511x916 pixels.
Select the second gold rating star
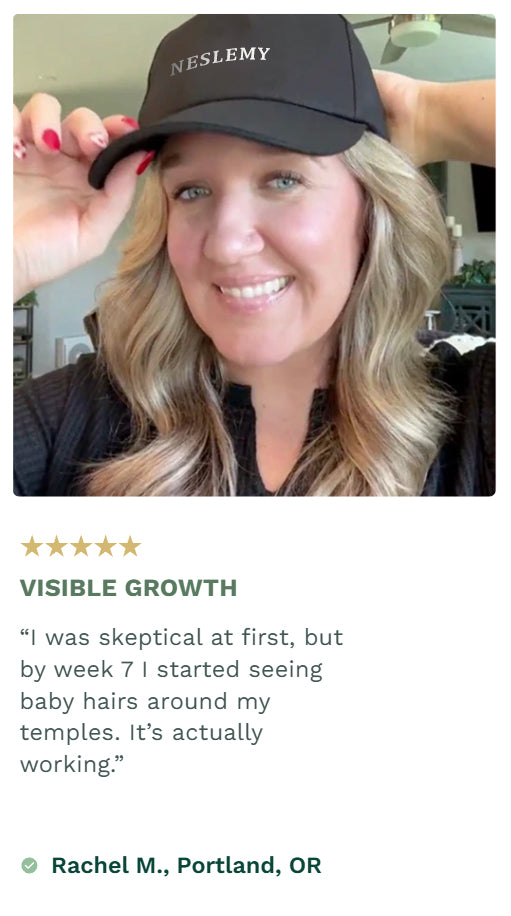(56, 546)
